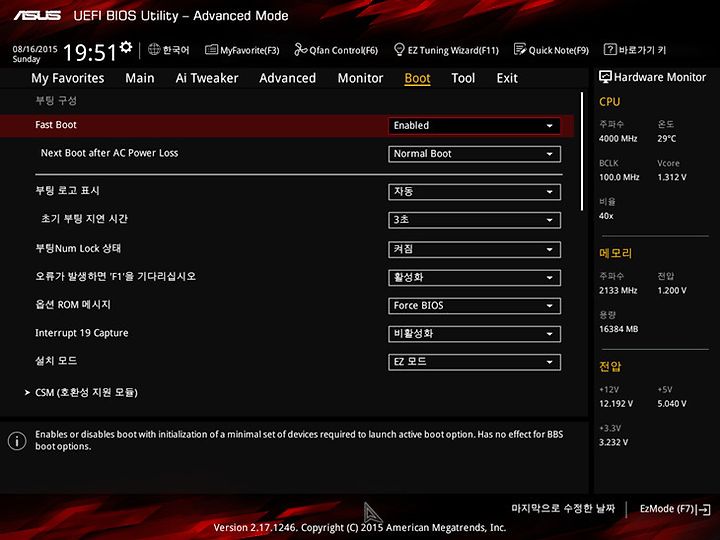Screen dimensions: 720x540
Task: Click the memory frequency 2133 MHz value
Action: point(618,291)
